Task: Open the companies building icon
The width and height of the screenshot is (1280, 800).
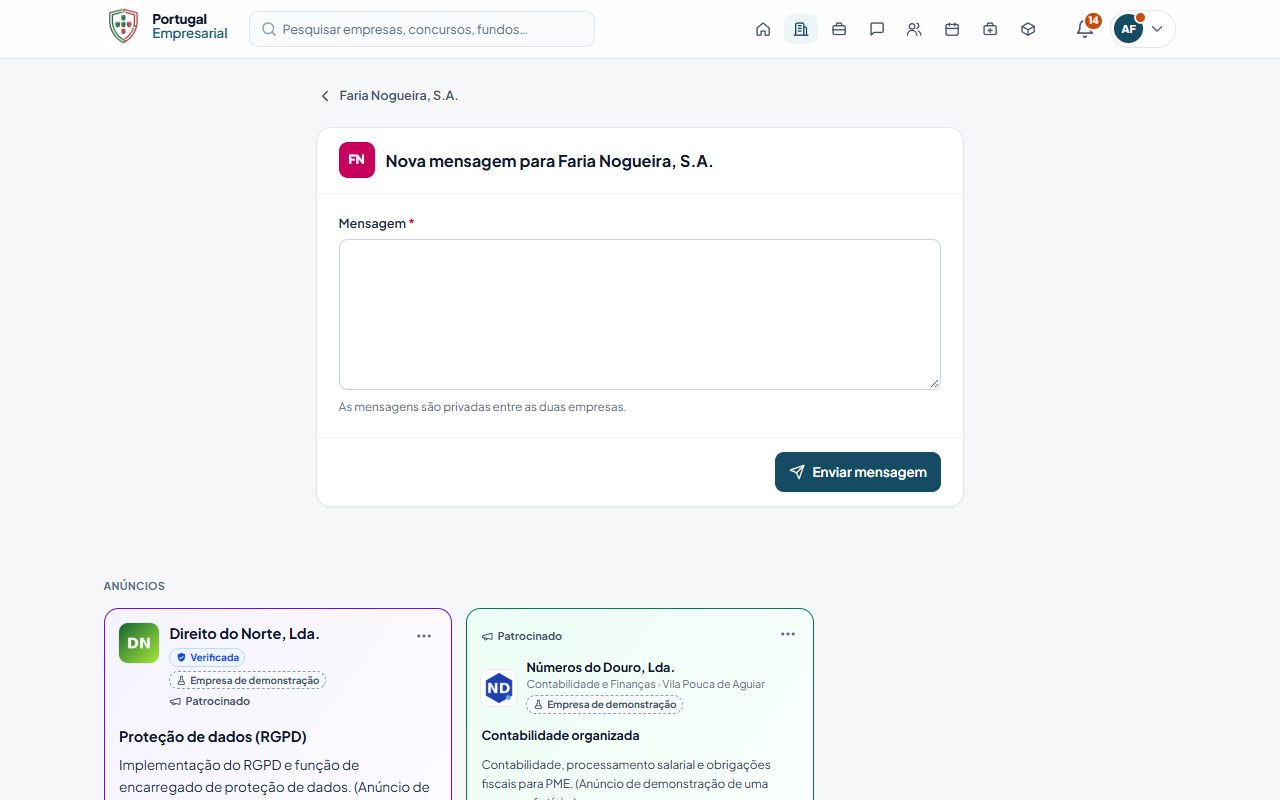Action: 801,29
